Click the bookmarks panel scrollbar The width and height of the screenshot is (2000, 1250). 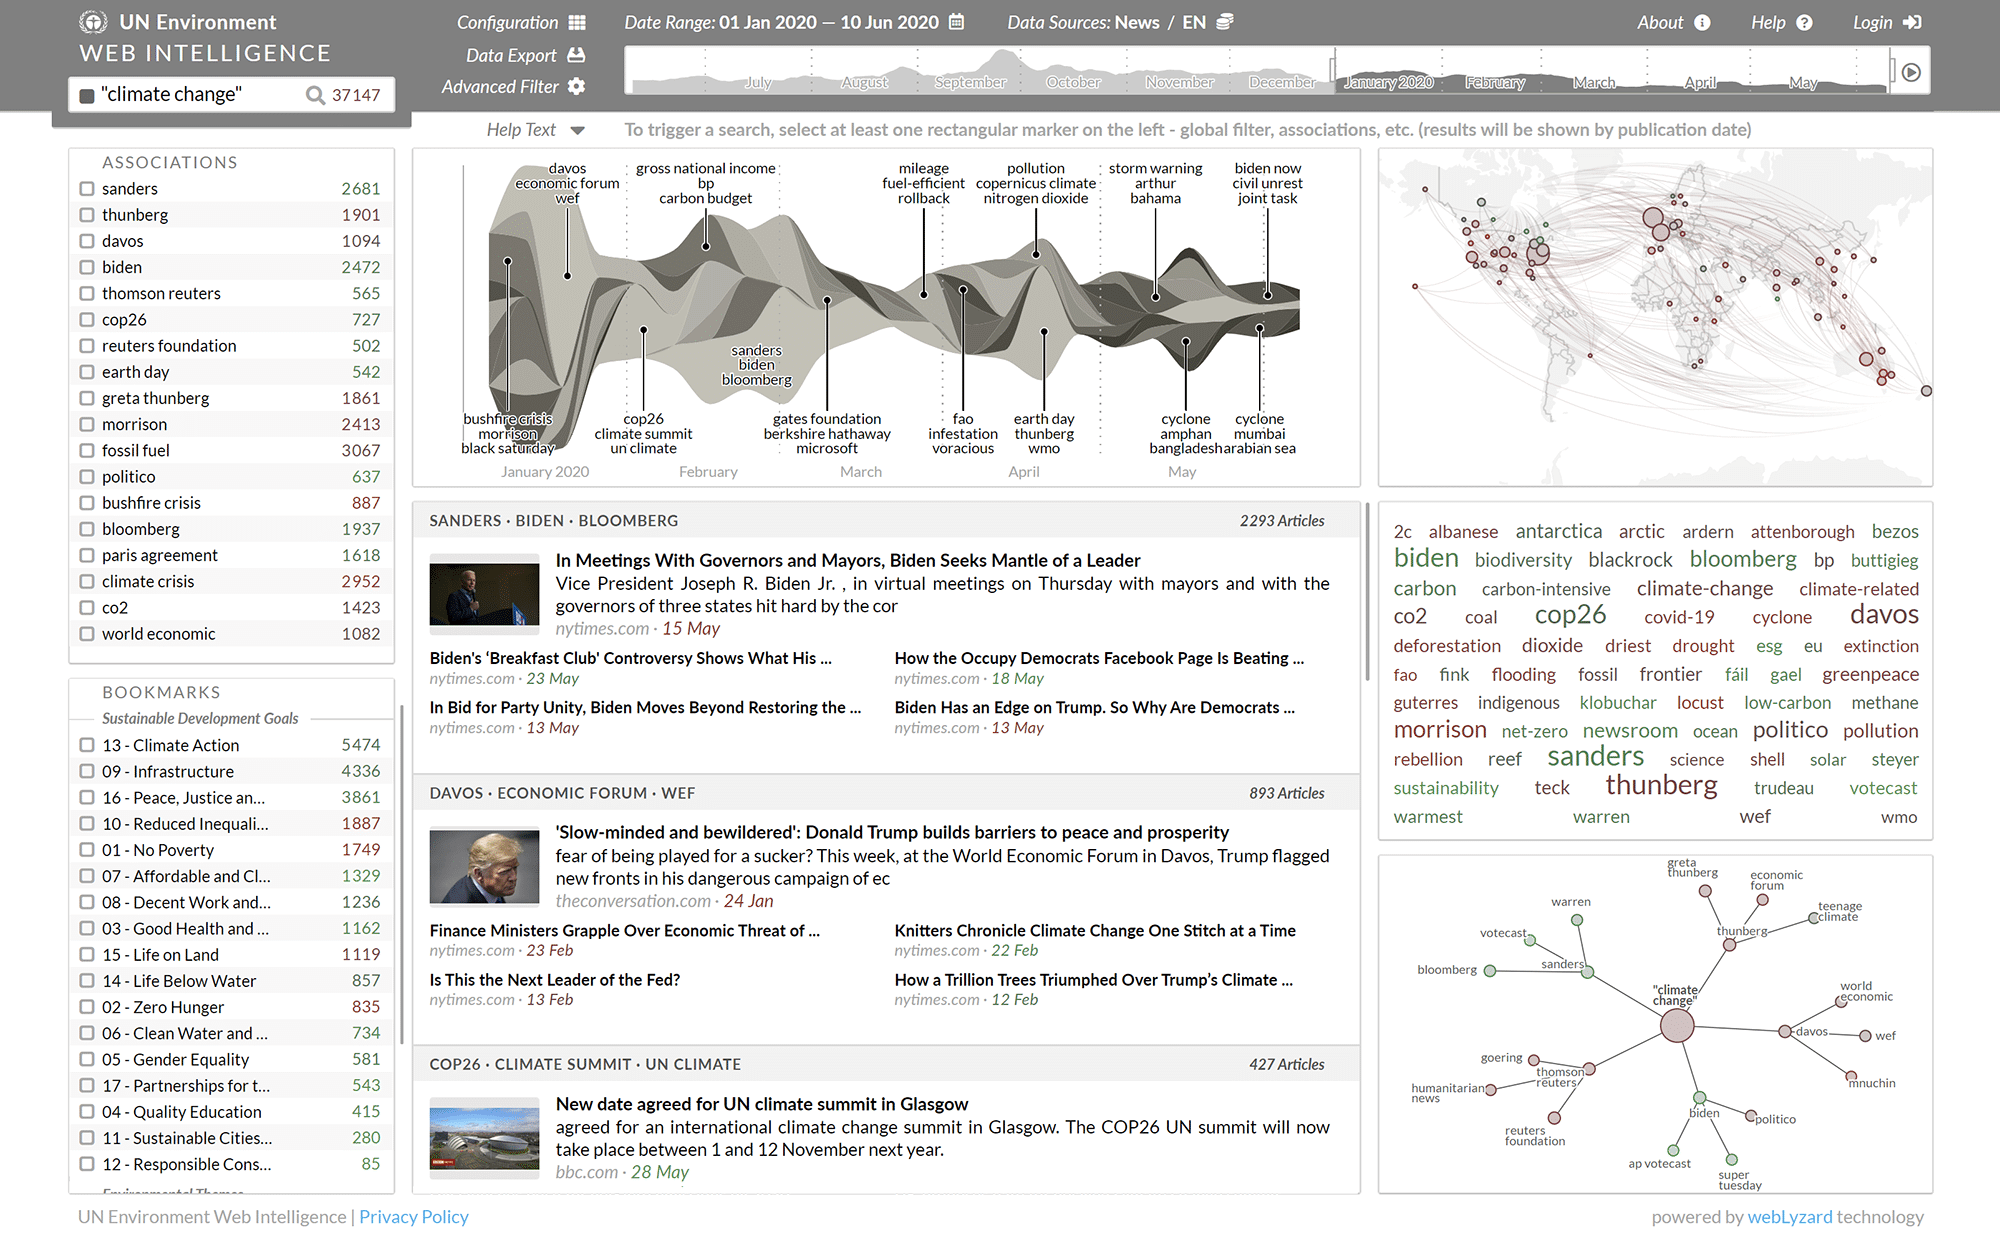pos(402,875)
